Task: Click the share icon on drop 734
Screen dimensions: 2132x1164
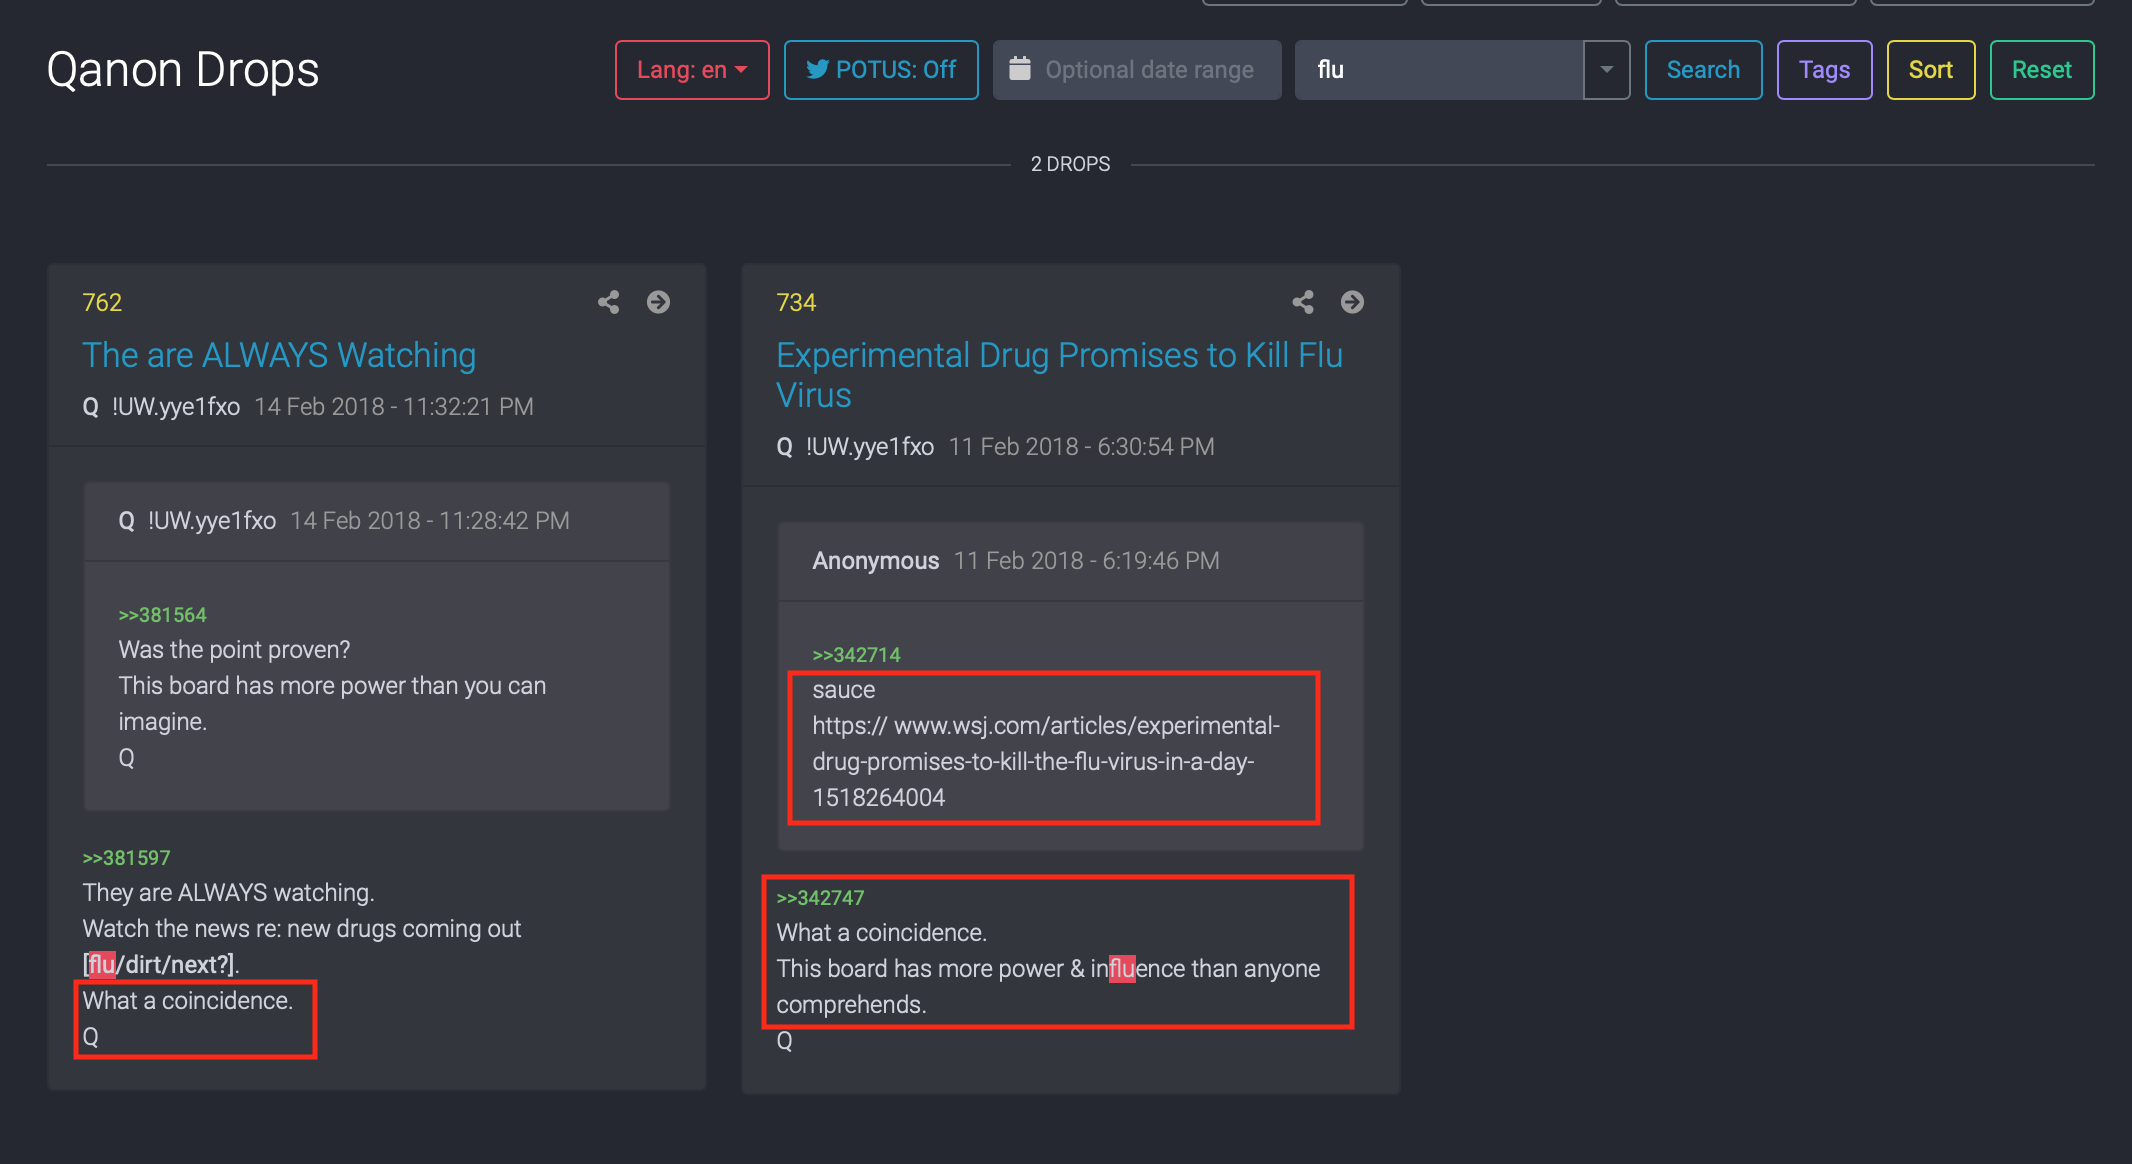Action: point(1302,302)
